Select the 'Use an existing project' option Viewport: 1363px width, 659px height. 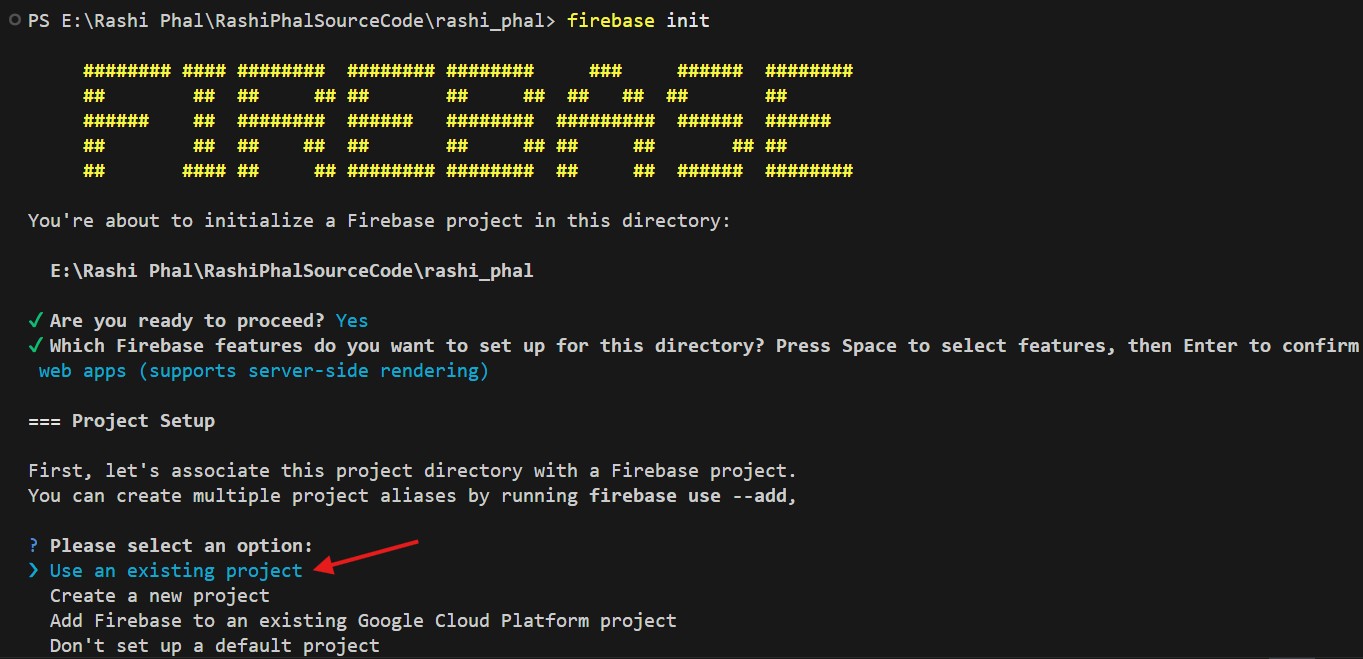pos(176,571)
